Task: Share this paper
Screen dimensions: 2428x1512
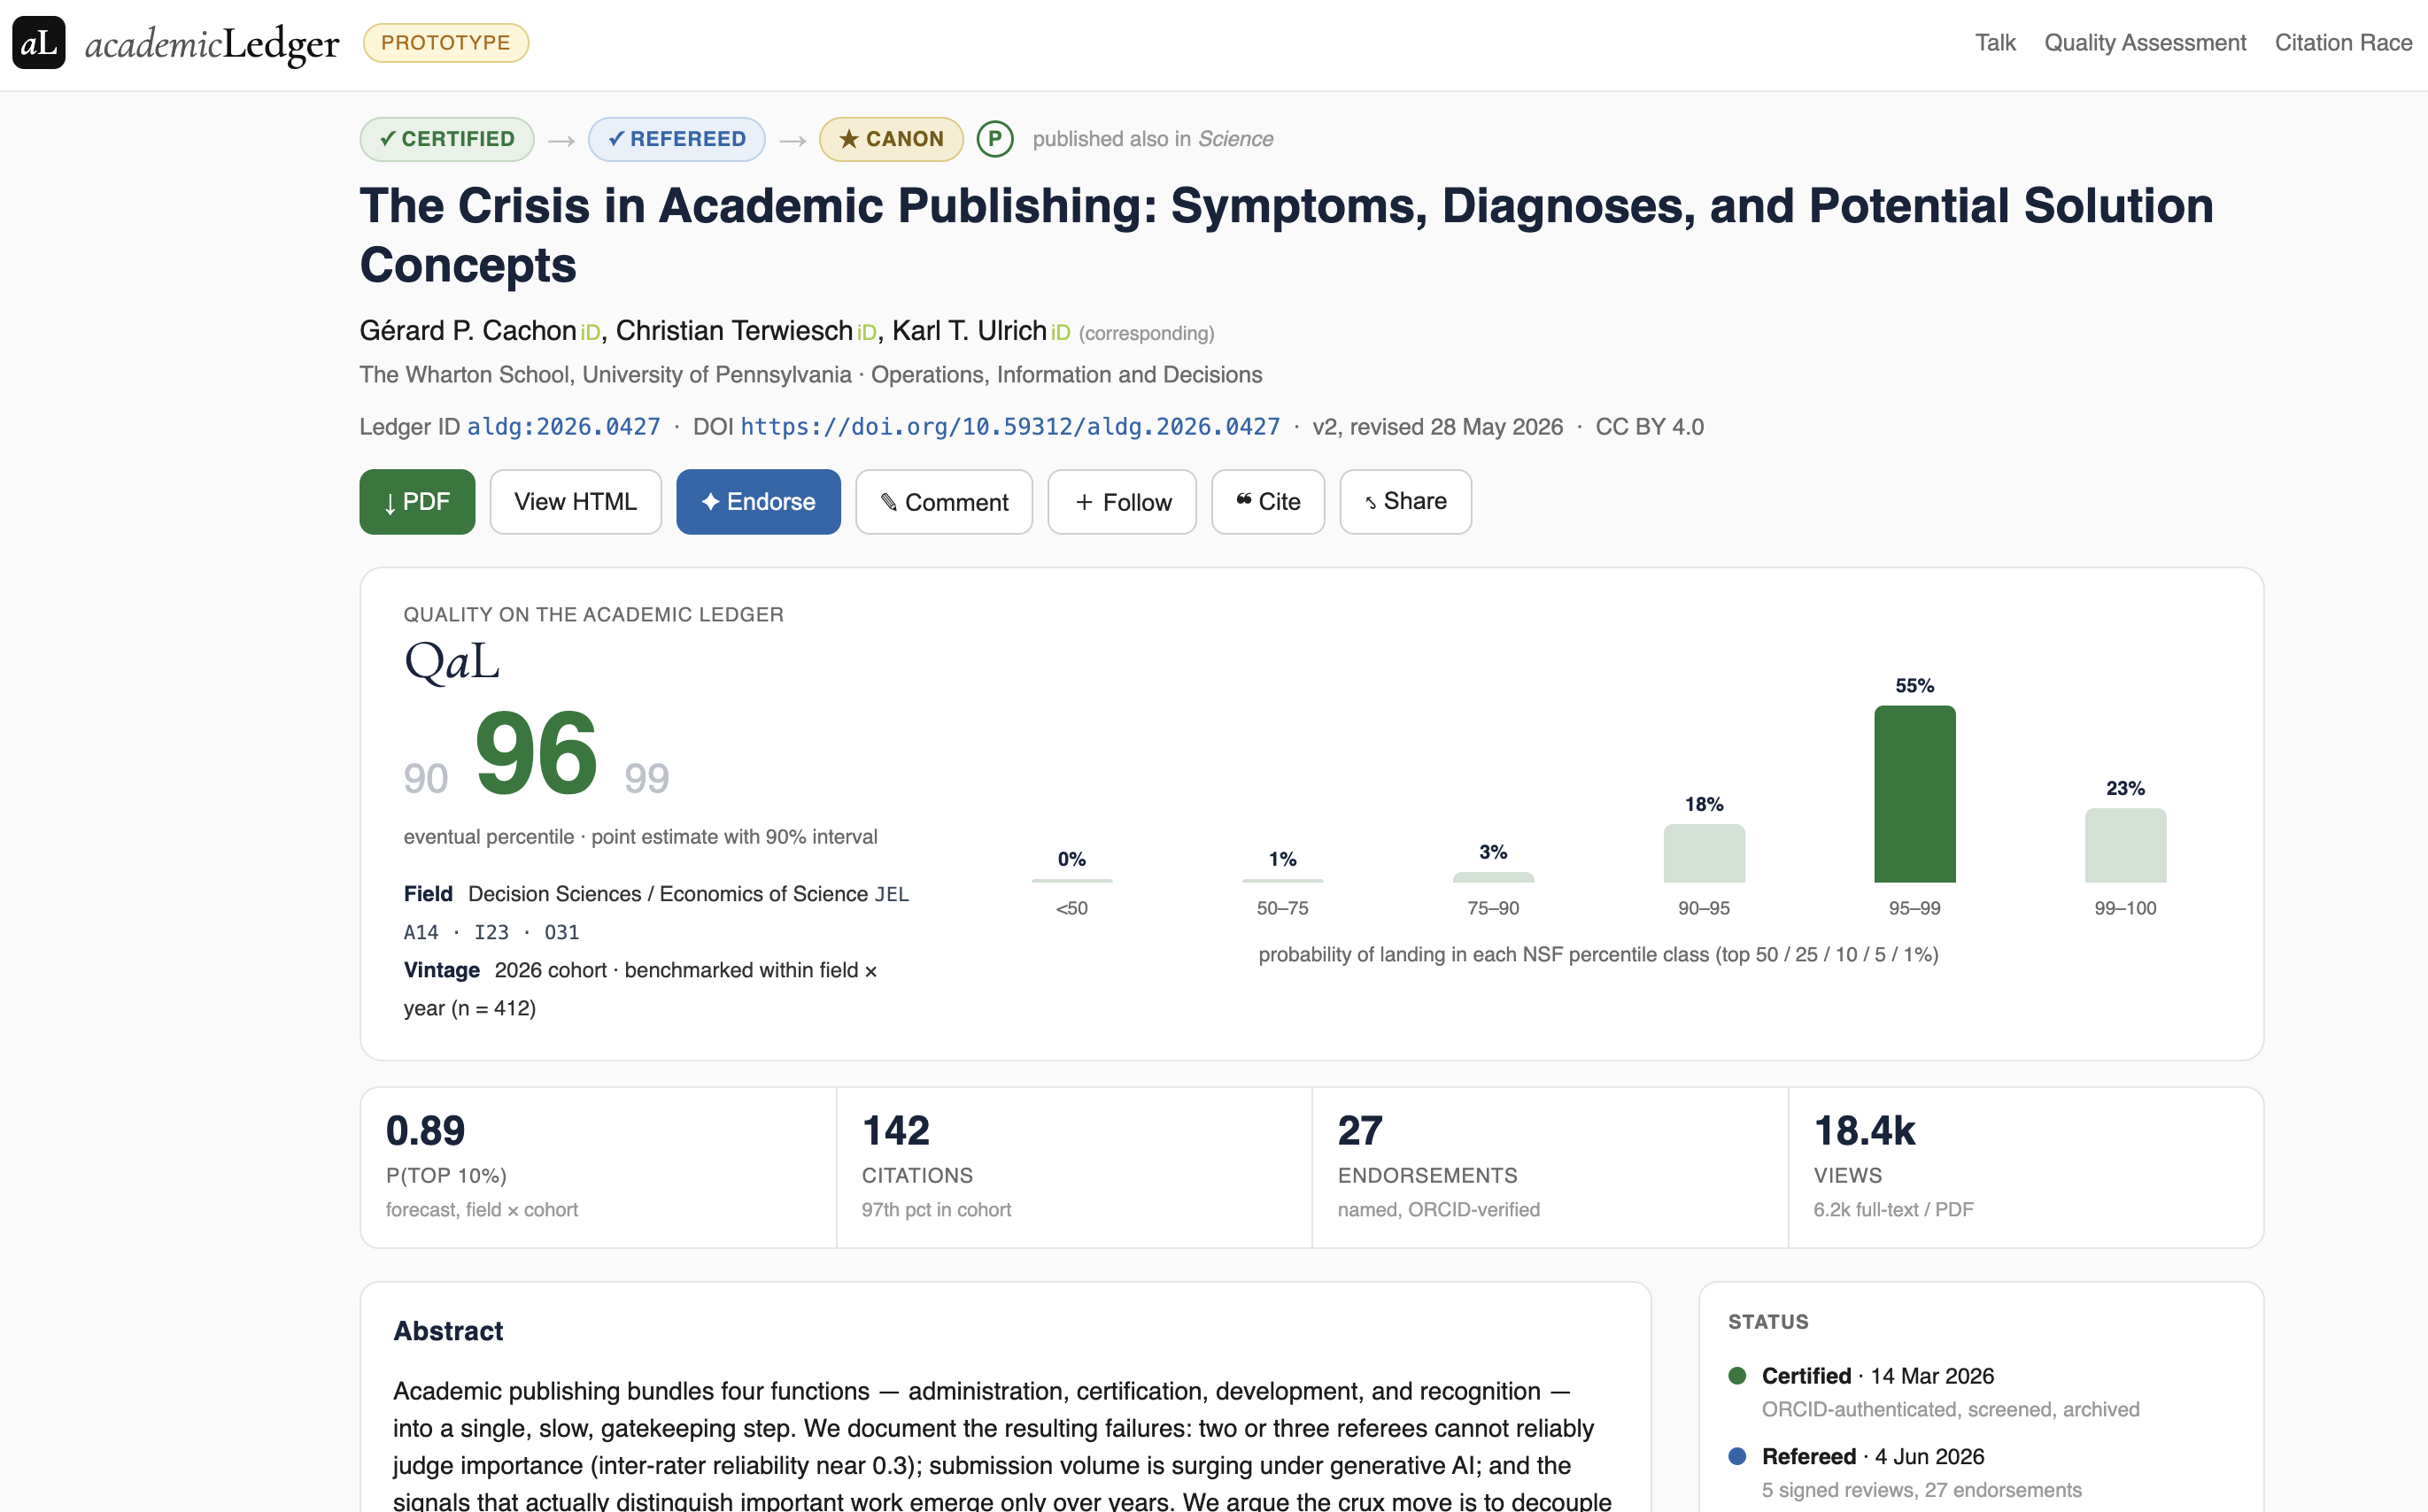Action: [x=1405, y=502]
